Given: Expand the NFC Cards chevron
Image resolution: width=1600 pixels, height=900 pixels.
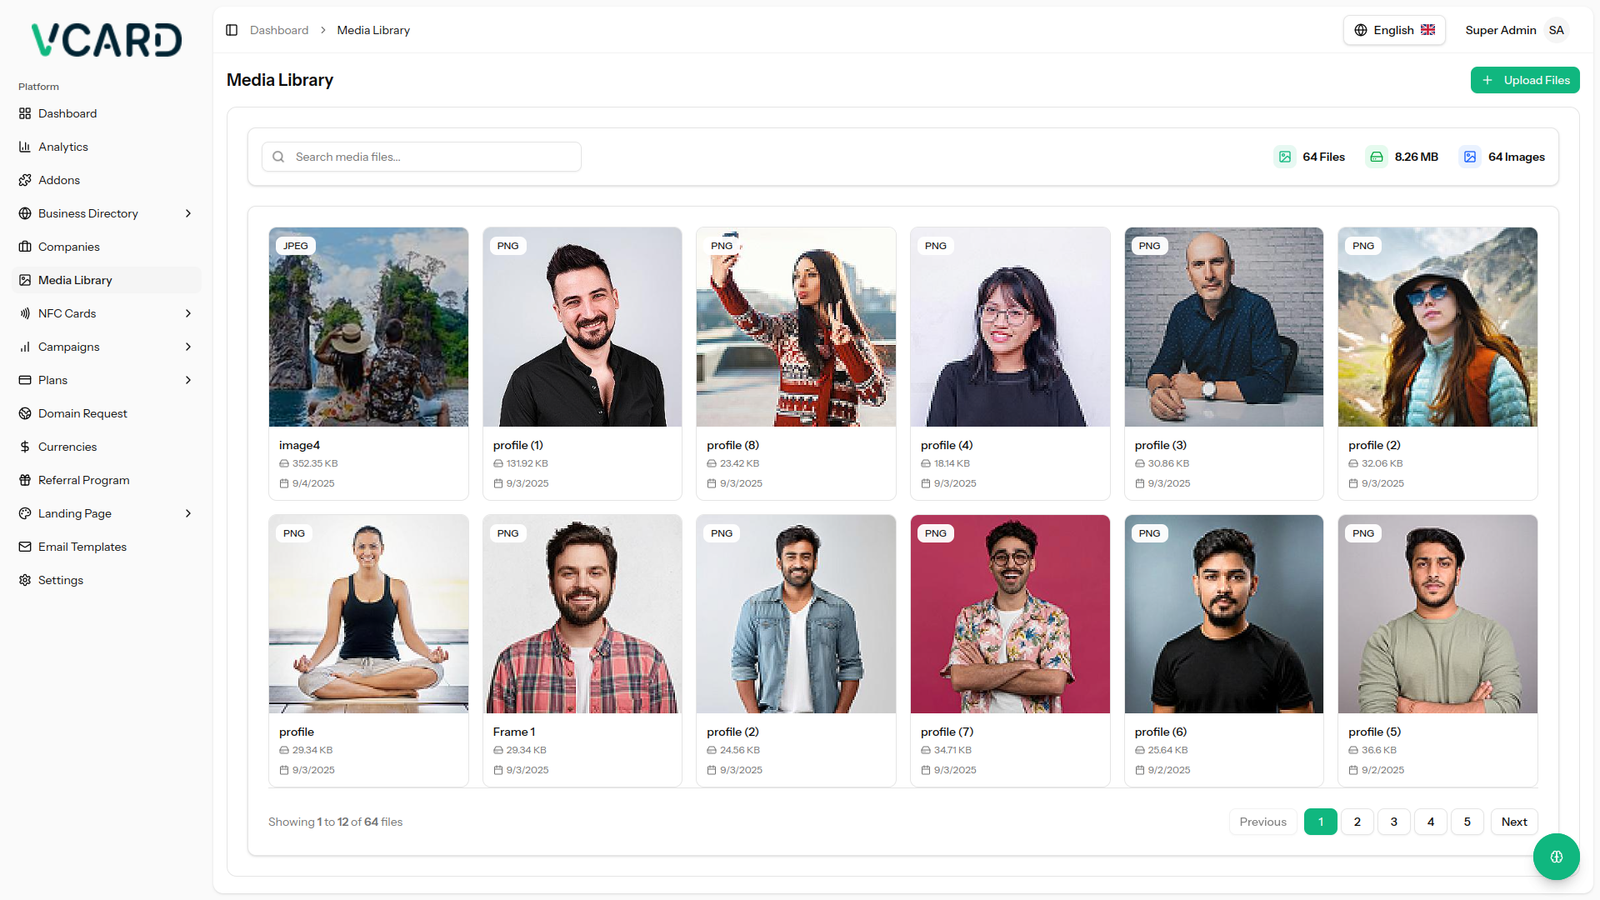Looking at the screenshot, I should pos(188,314).
